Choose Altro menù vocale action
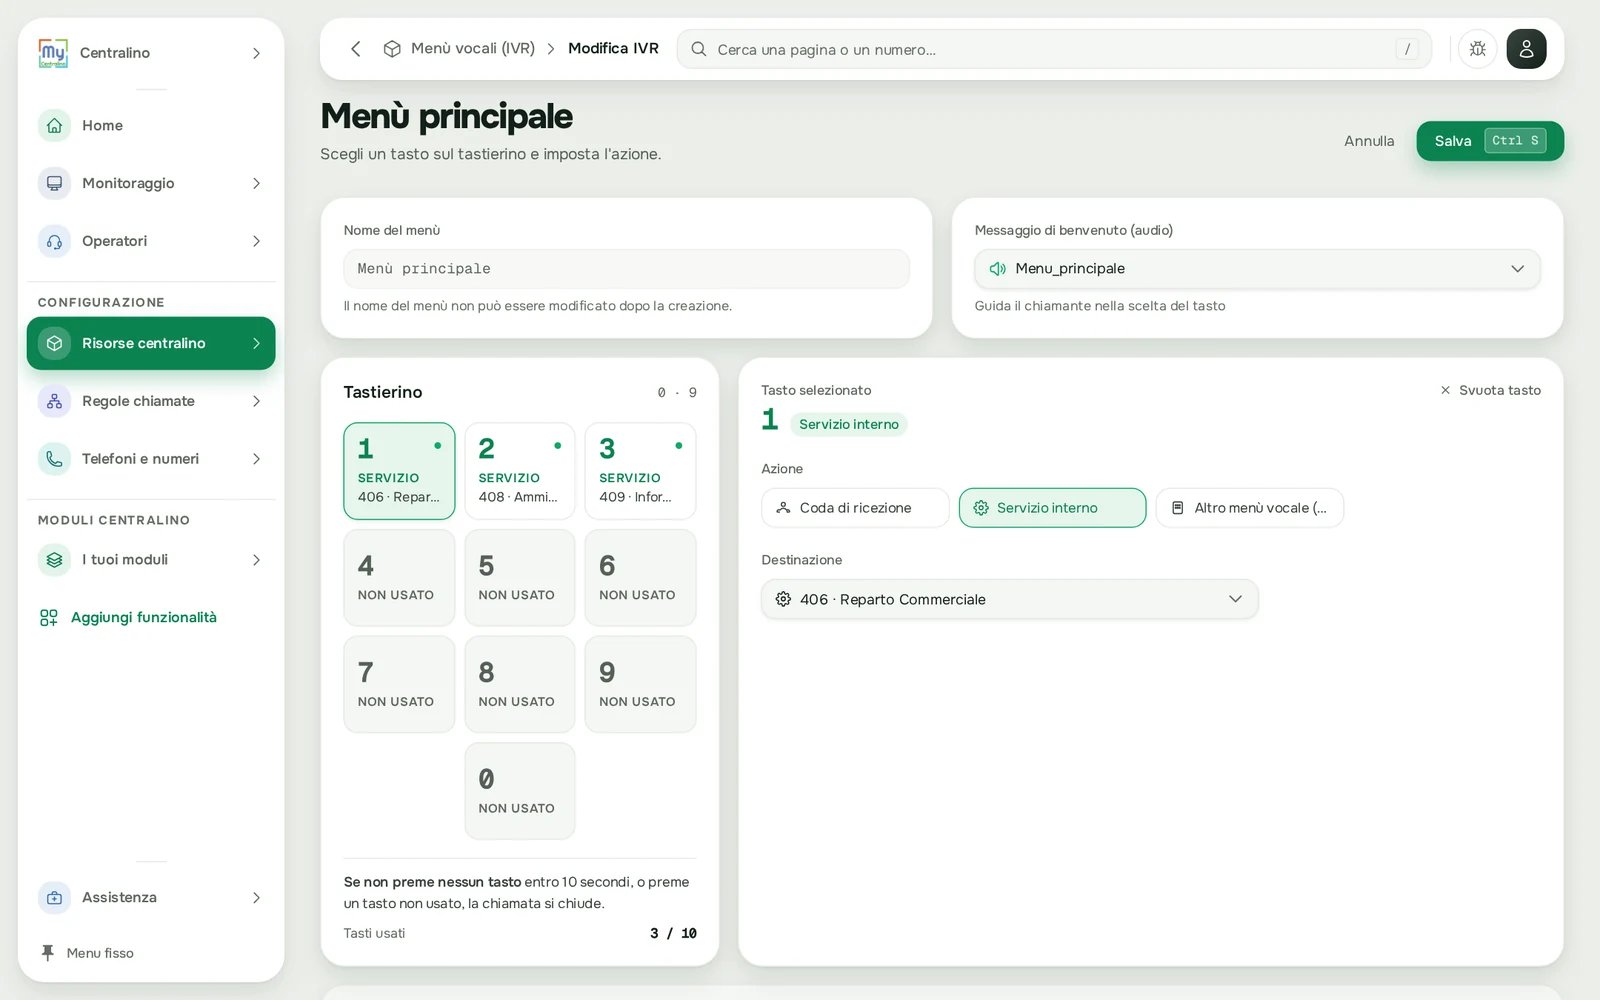Screen dimensions: 1600x1000 click(x=1250, y=508)
